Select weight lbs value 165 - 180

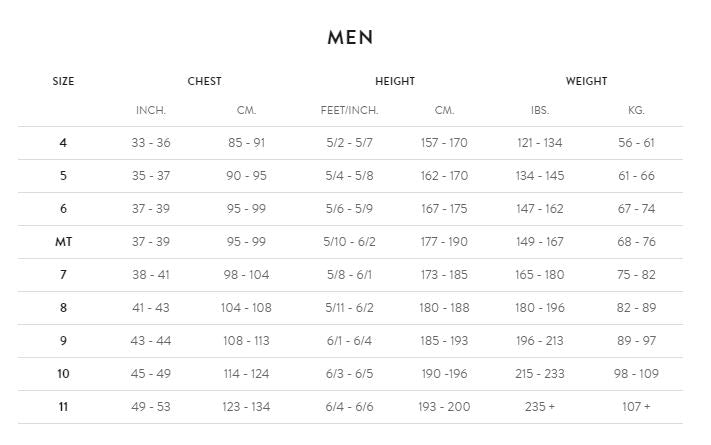pyautogui.click(x=540, y=275)
